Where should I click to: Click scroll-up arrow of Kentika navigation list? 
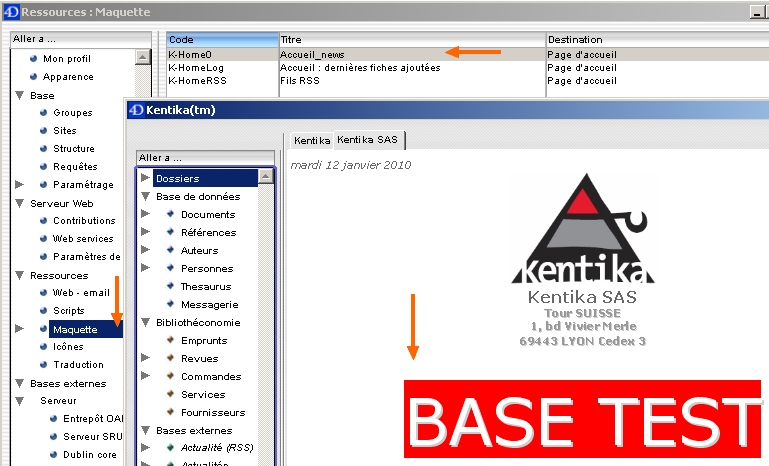point(265,176)
